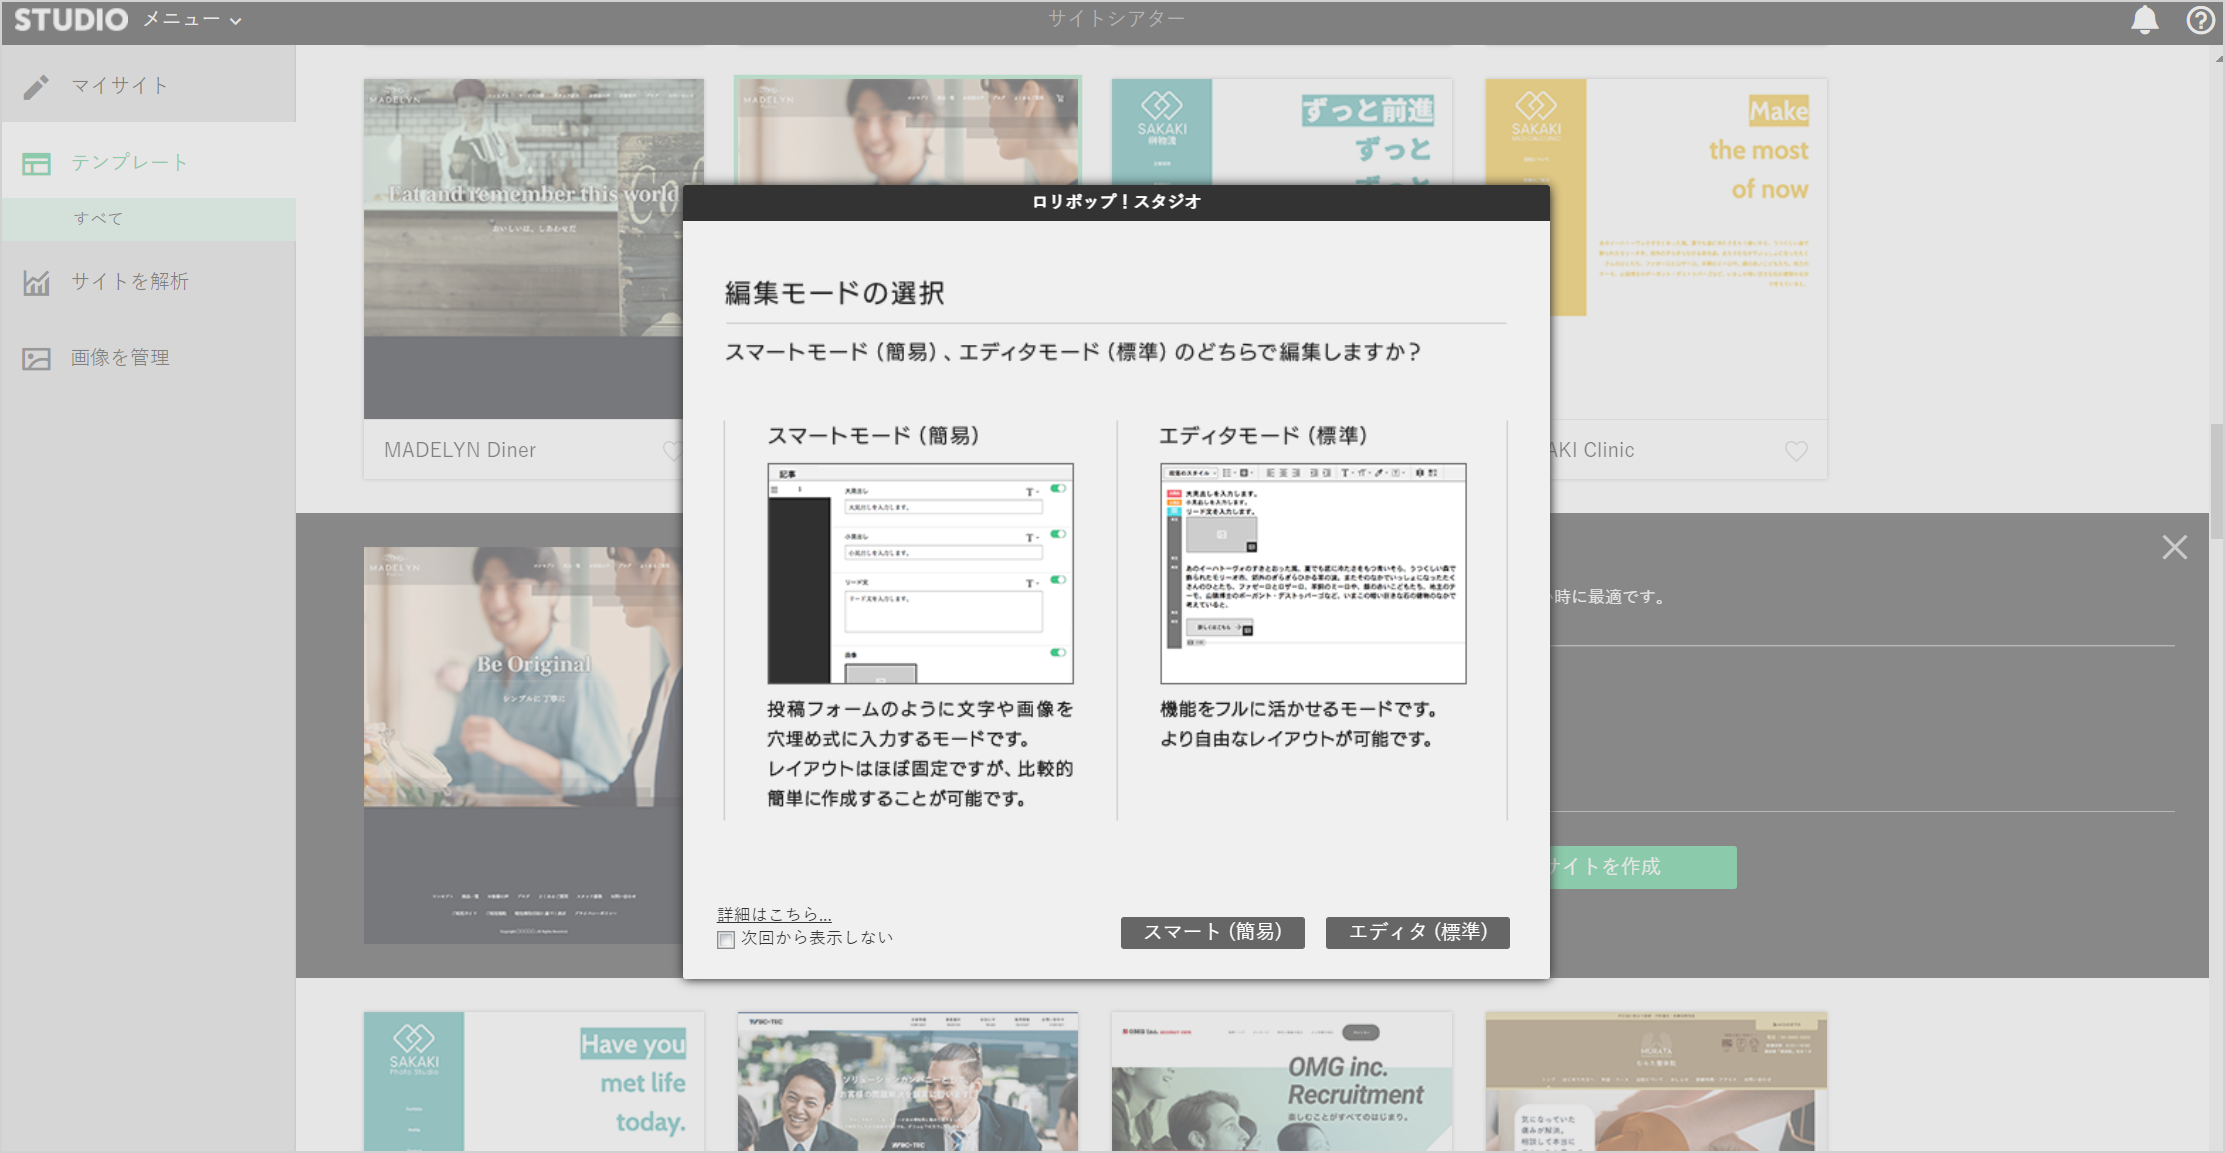Close the template detail panel X
Image resolution: width=2225 pixels, height=1153 pixels.
click(2174, 547)
